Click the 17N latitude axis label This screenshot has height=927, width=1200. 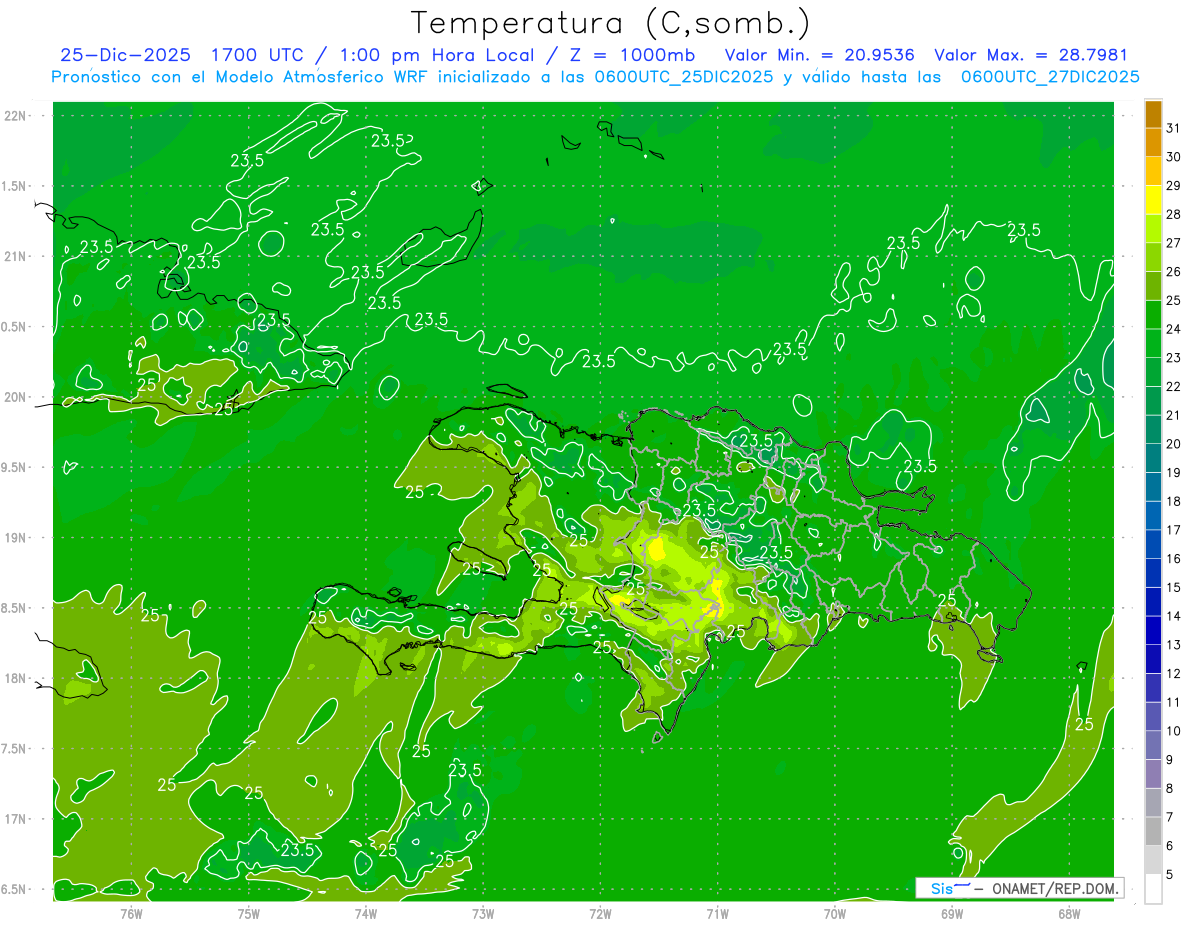point(16,819)
